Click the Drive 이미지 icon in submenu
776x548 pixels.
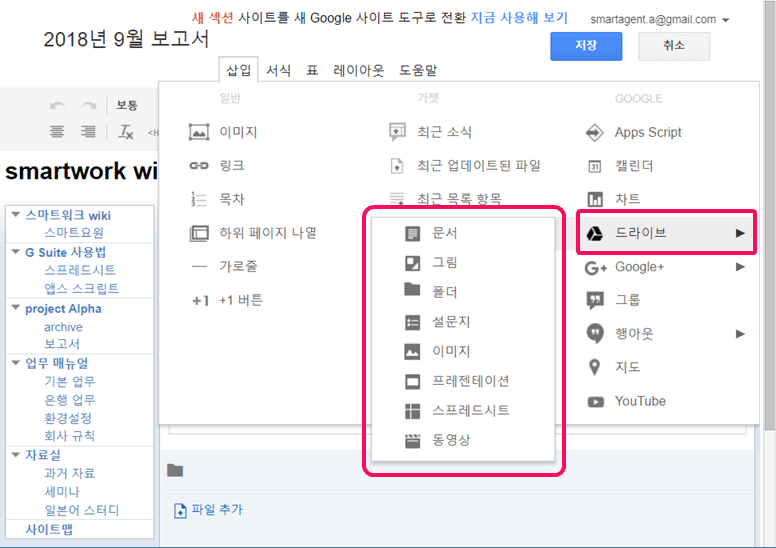click(x=412, y=351)
